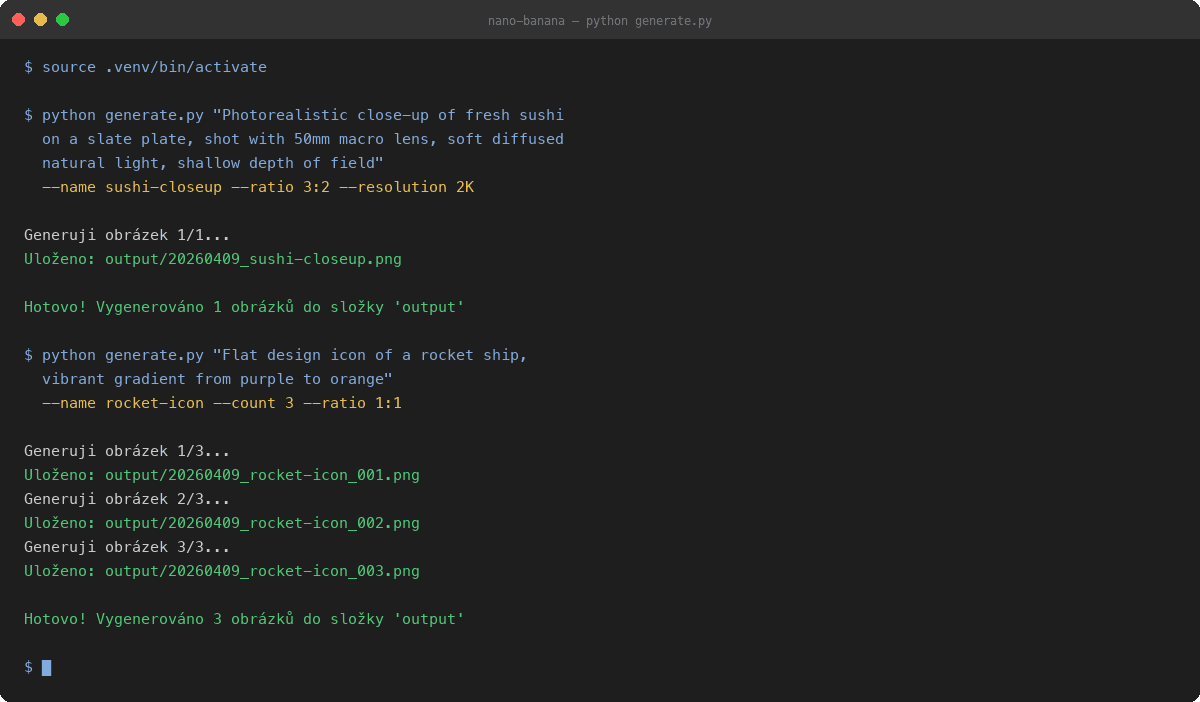This screenshot has height=702, width=1200.
Task: Click the output/20260409_rocket-icon_003.png path
Action: (264, 570)
